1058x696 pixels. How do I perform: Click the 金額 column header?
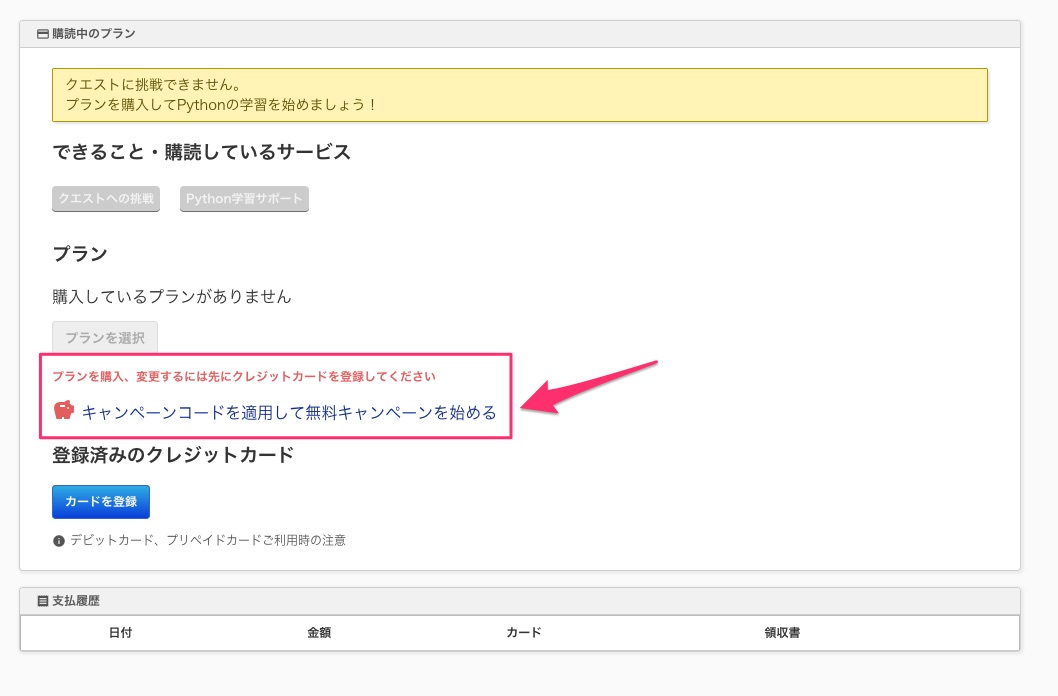click(x=319, y=633)
